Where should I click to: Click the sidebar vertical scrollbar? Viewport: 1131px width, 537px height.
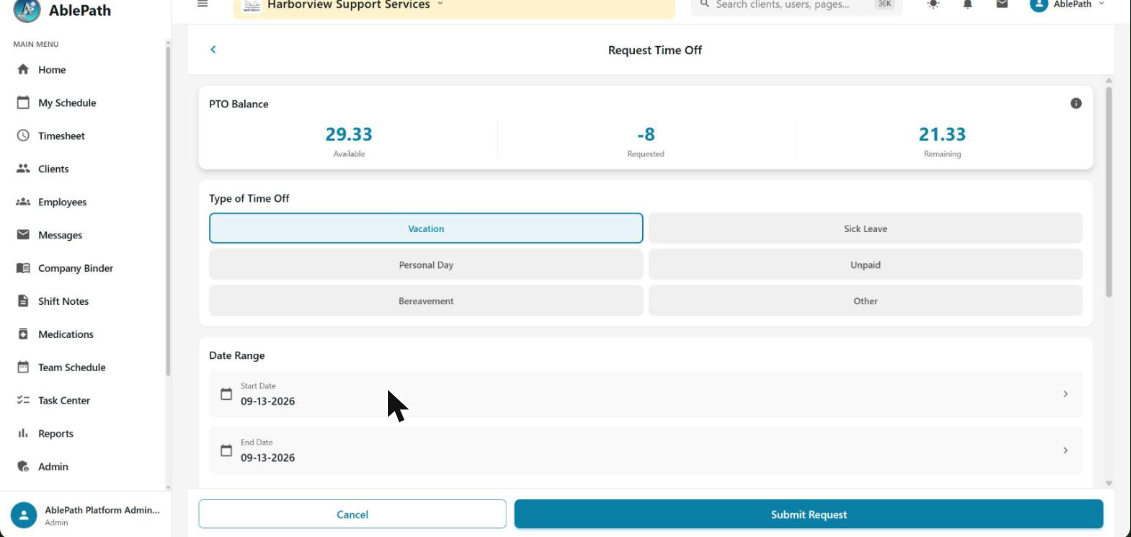click(x=168, y=210)
